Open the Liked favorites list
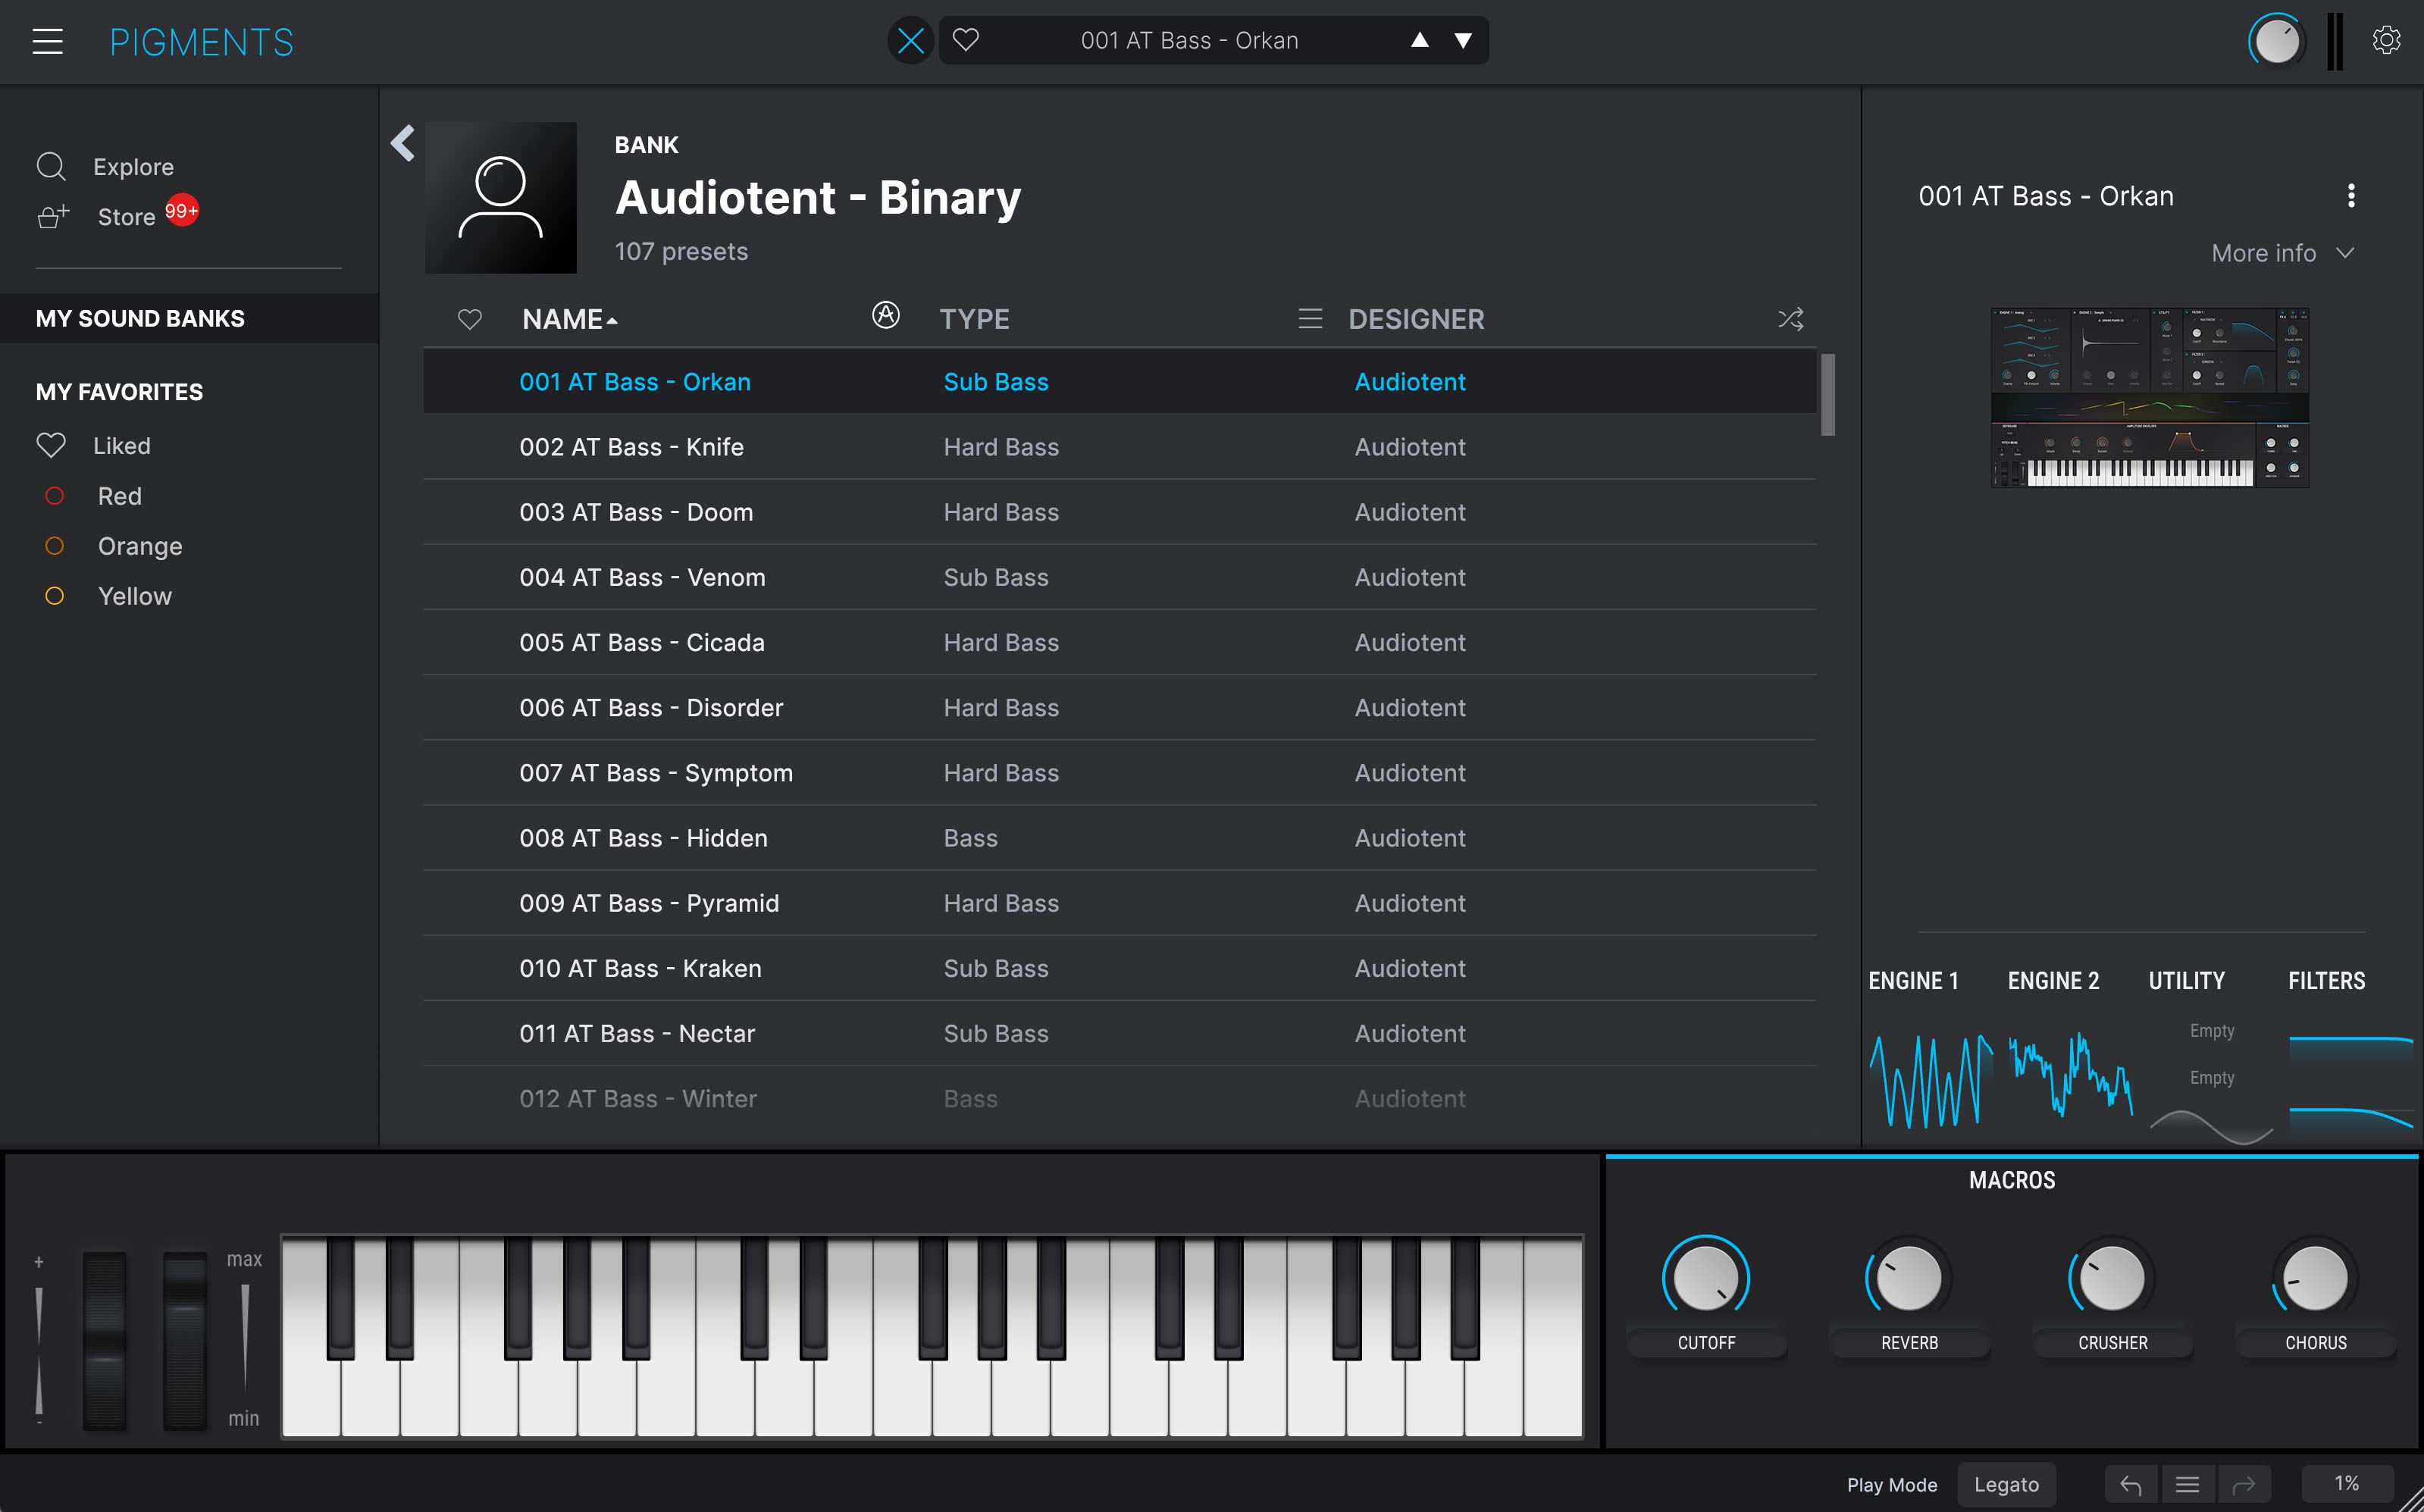This screenshot has height=1512, width=2424. pos(121,446)
